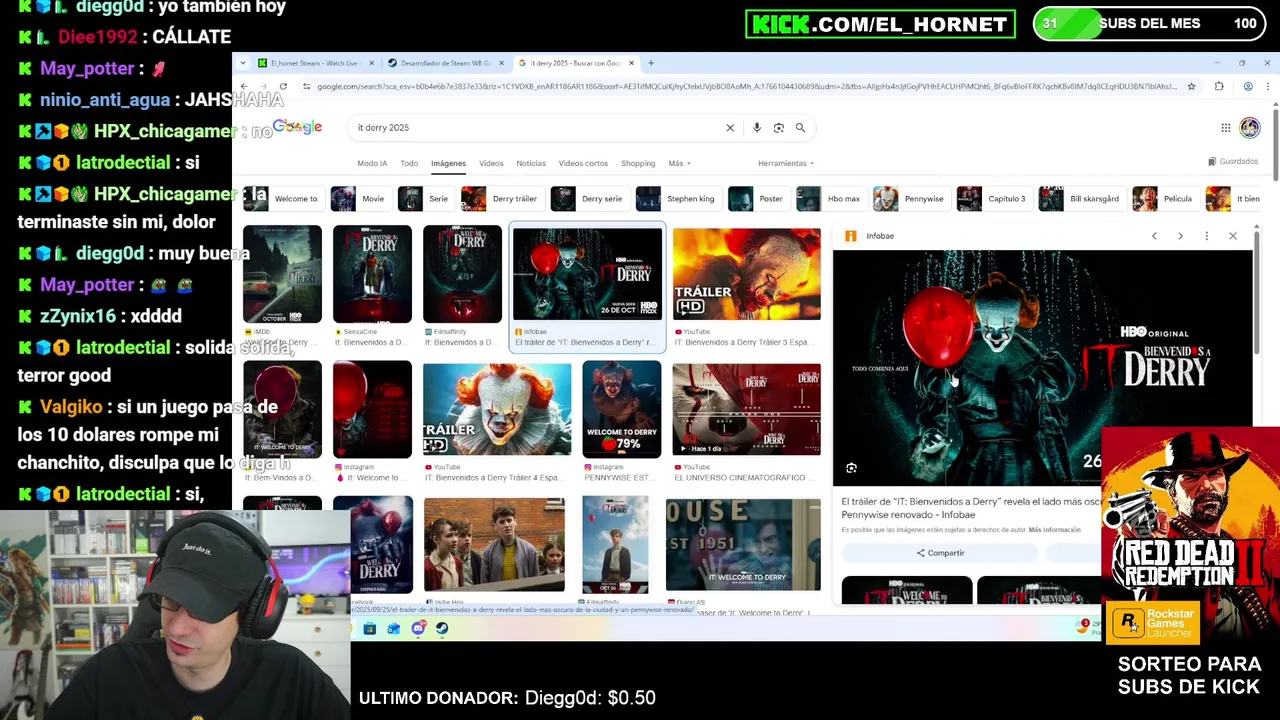This screenshot has height=720, width=1280.
Task: Switch to the Videos cortos tab
Action: click(x=583, y=163)
